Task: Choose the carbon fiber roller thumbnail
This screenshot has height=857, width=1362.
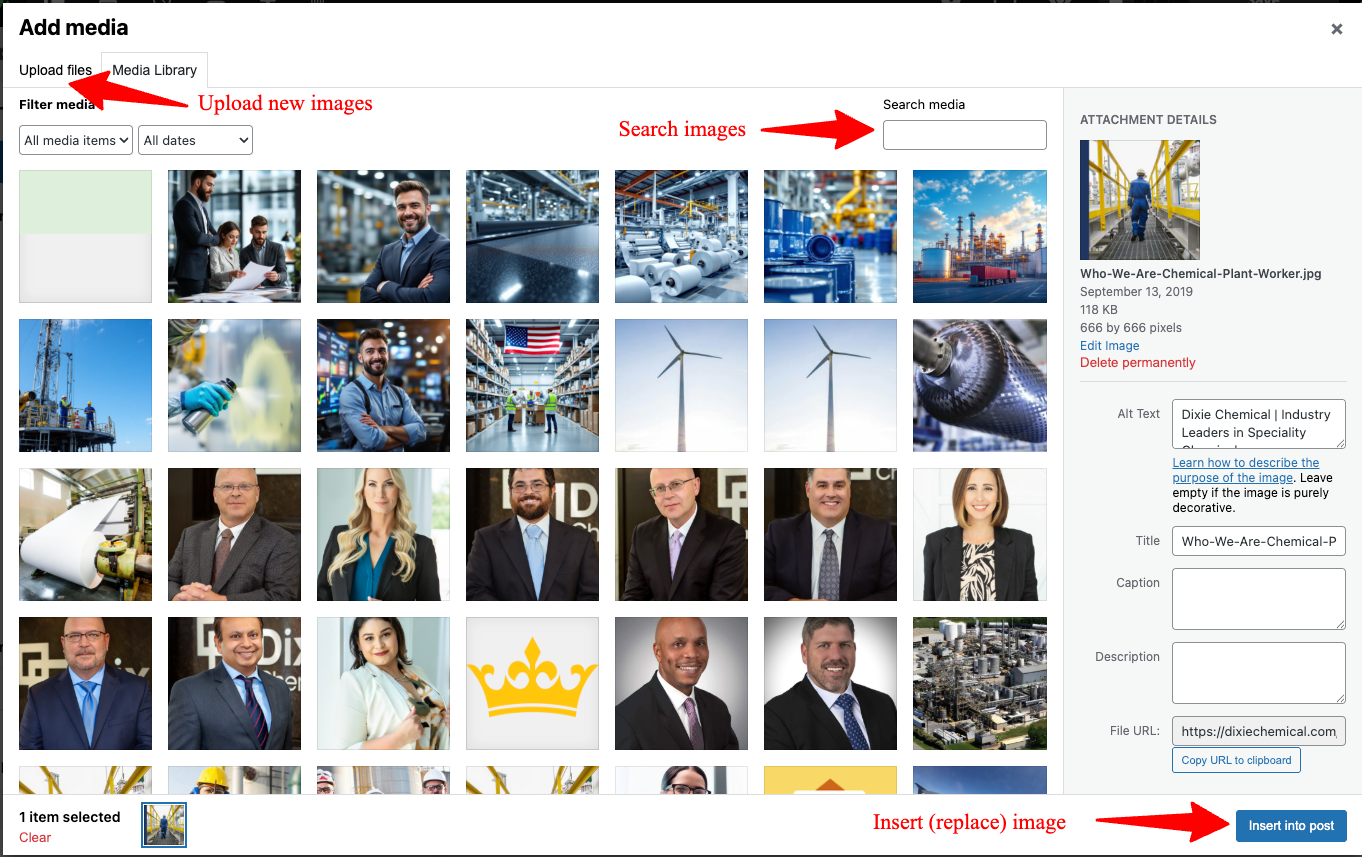Action: pos(980,385)
